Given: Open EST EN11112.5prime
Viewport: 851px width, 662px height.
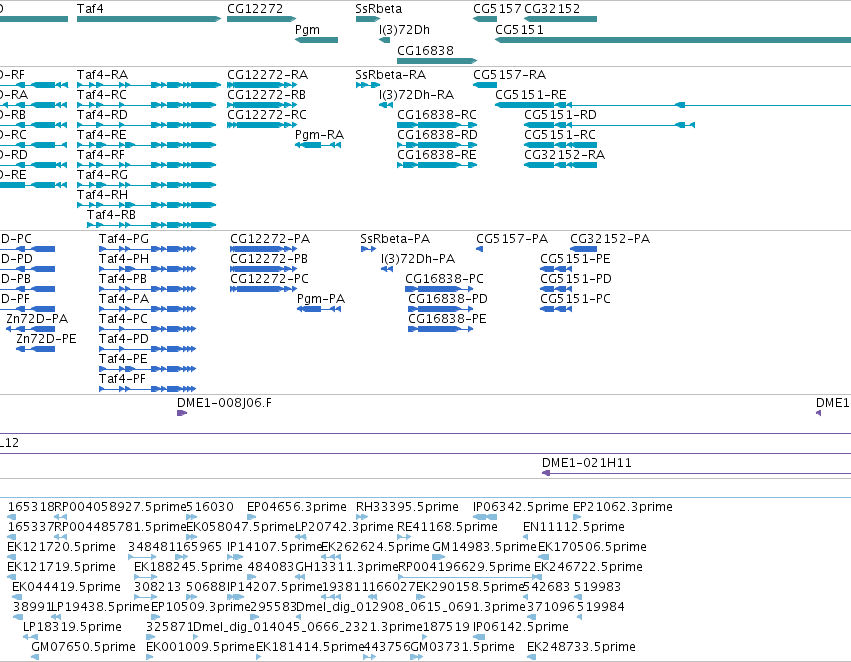Looking at the screenshot, I should click(x=574, y=527).
